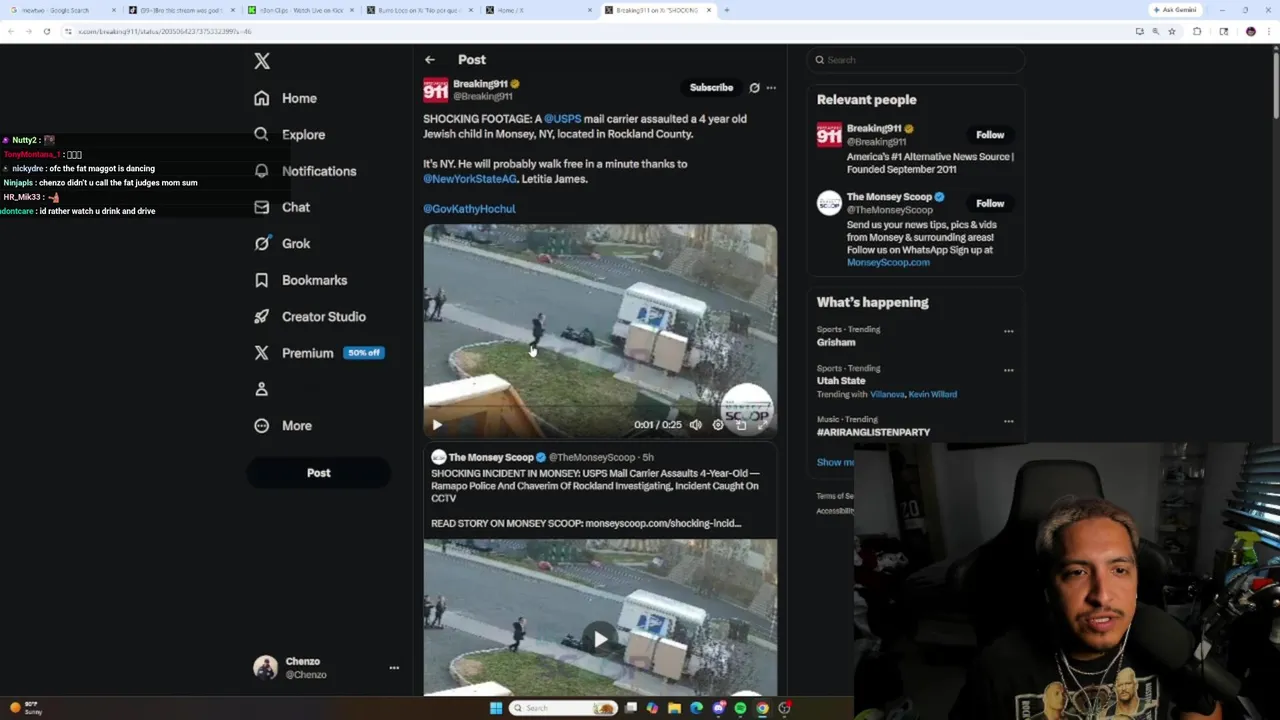The width and height of the screenshot is (1280, 720).
Task: Open MonseyScoop.com link
Action: [x=888, y=262]
